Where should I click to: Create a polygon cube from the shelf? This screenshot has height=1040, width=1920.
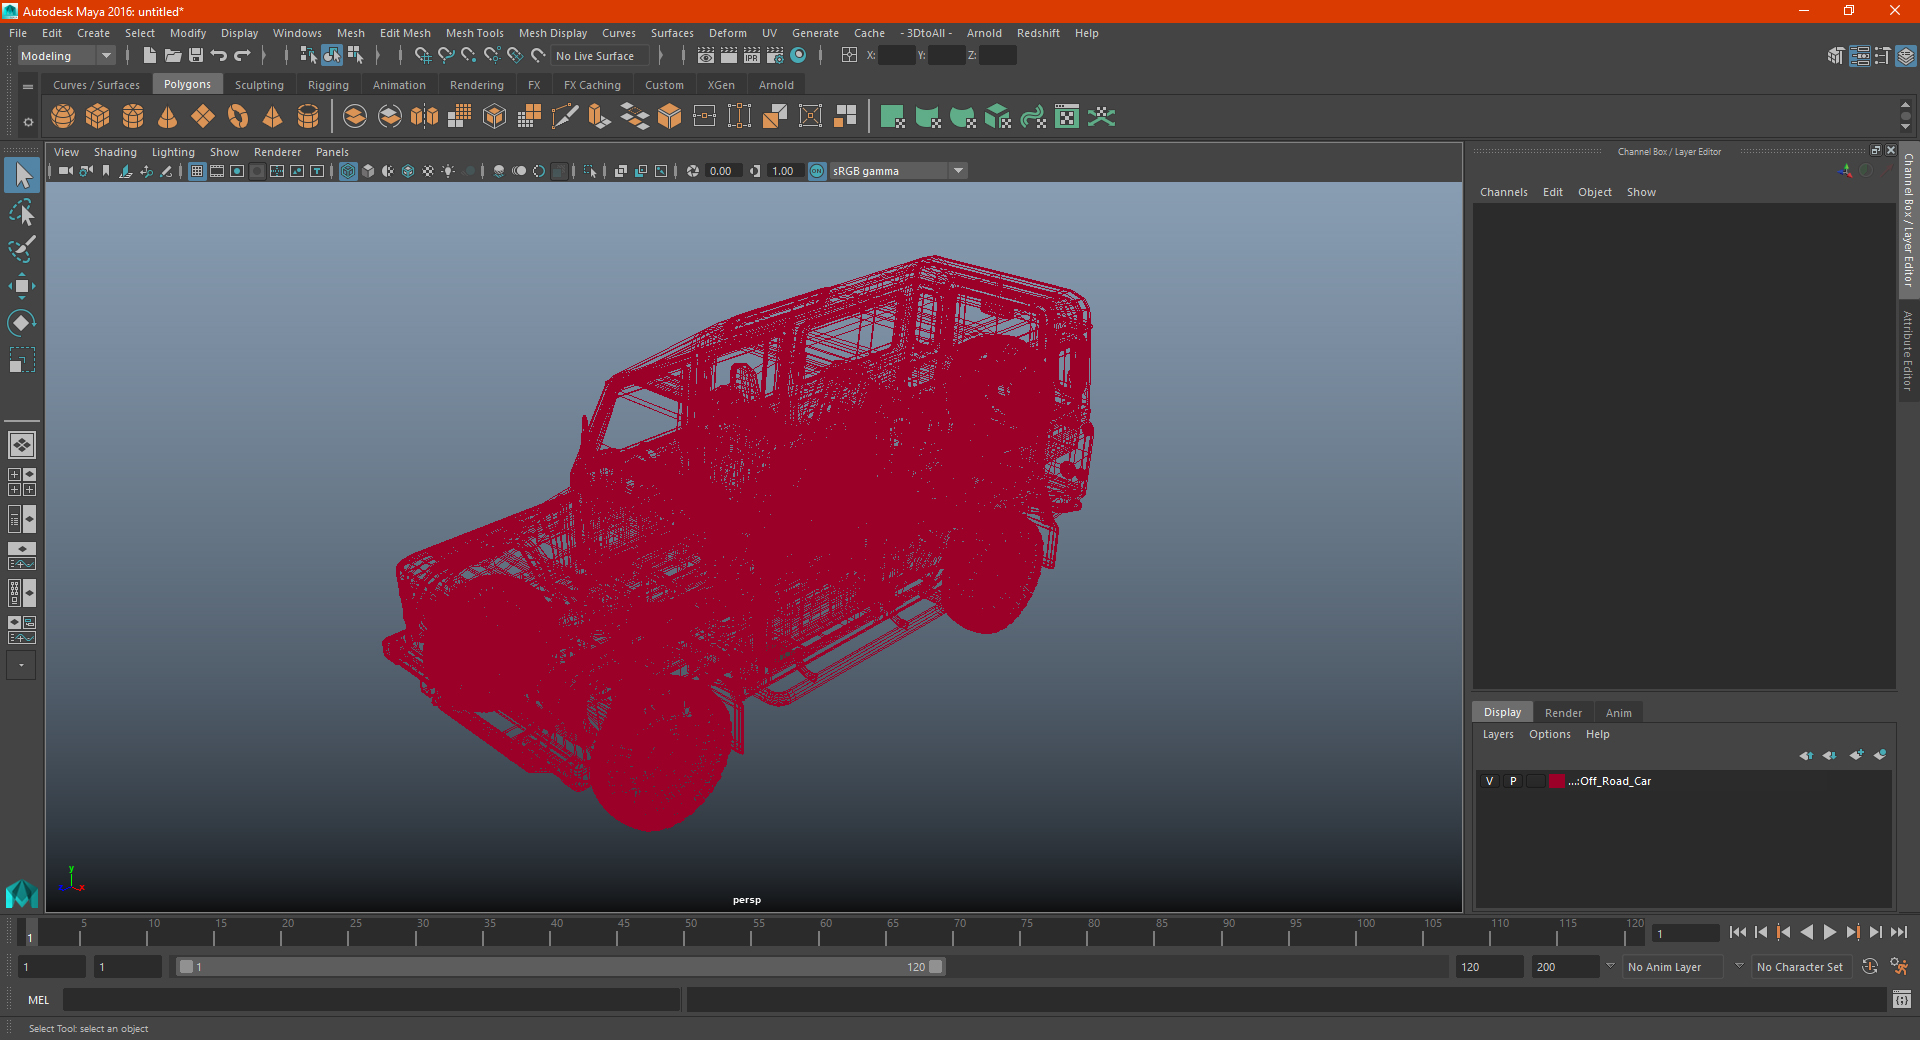(98, 117)
